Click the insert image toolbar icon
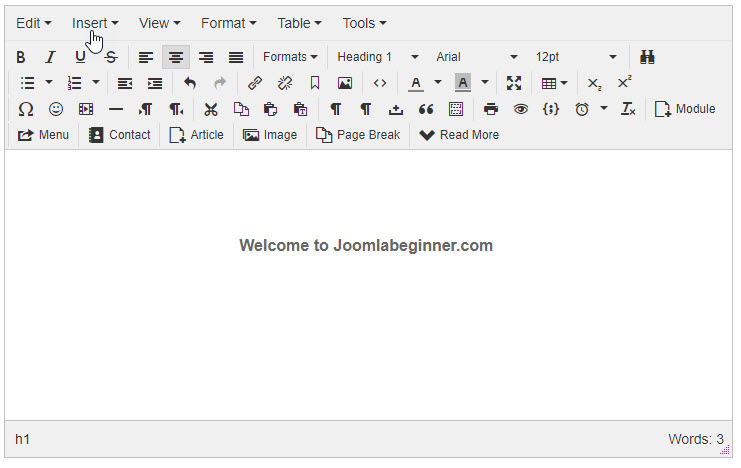The height and width of the screenshot is (468, 741). tap(345, 83)
